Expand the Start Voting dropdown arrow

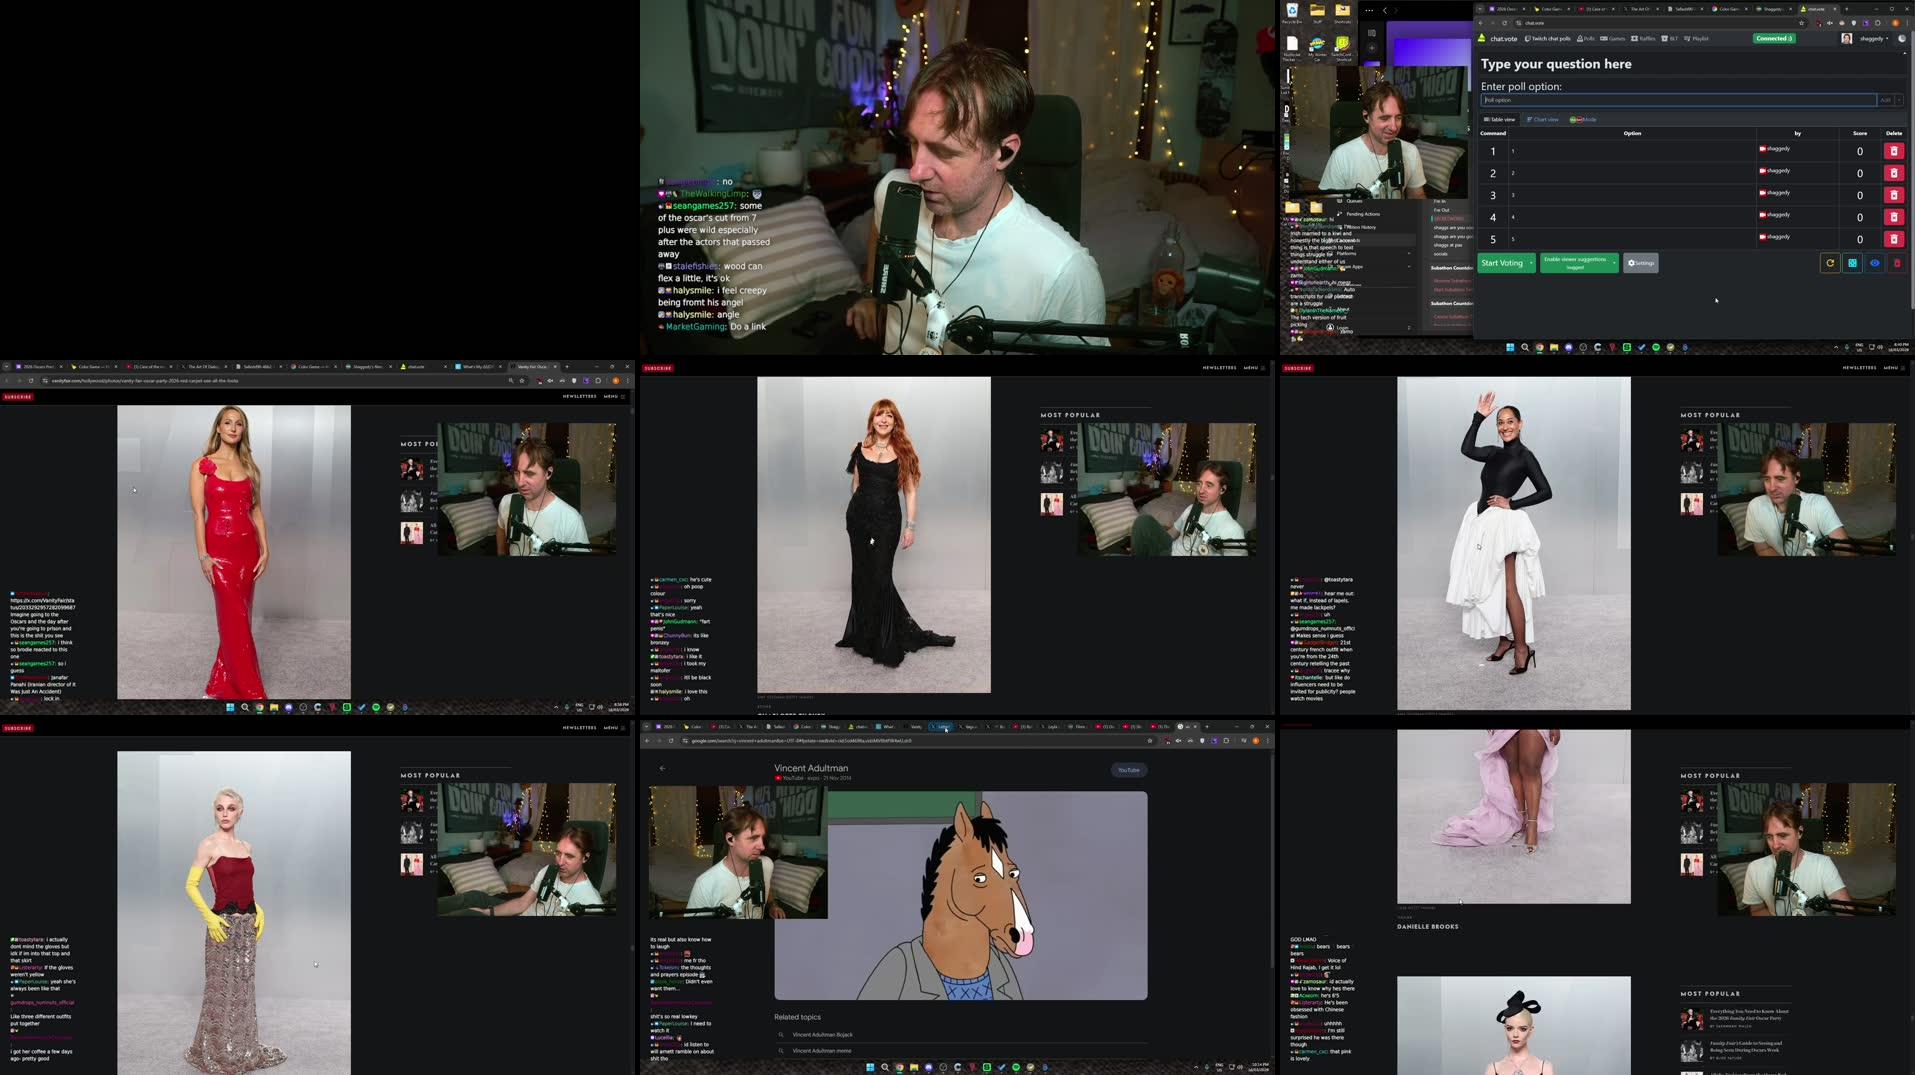click(x=1531, y=263)
